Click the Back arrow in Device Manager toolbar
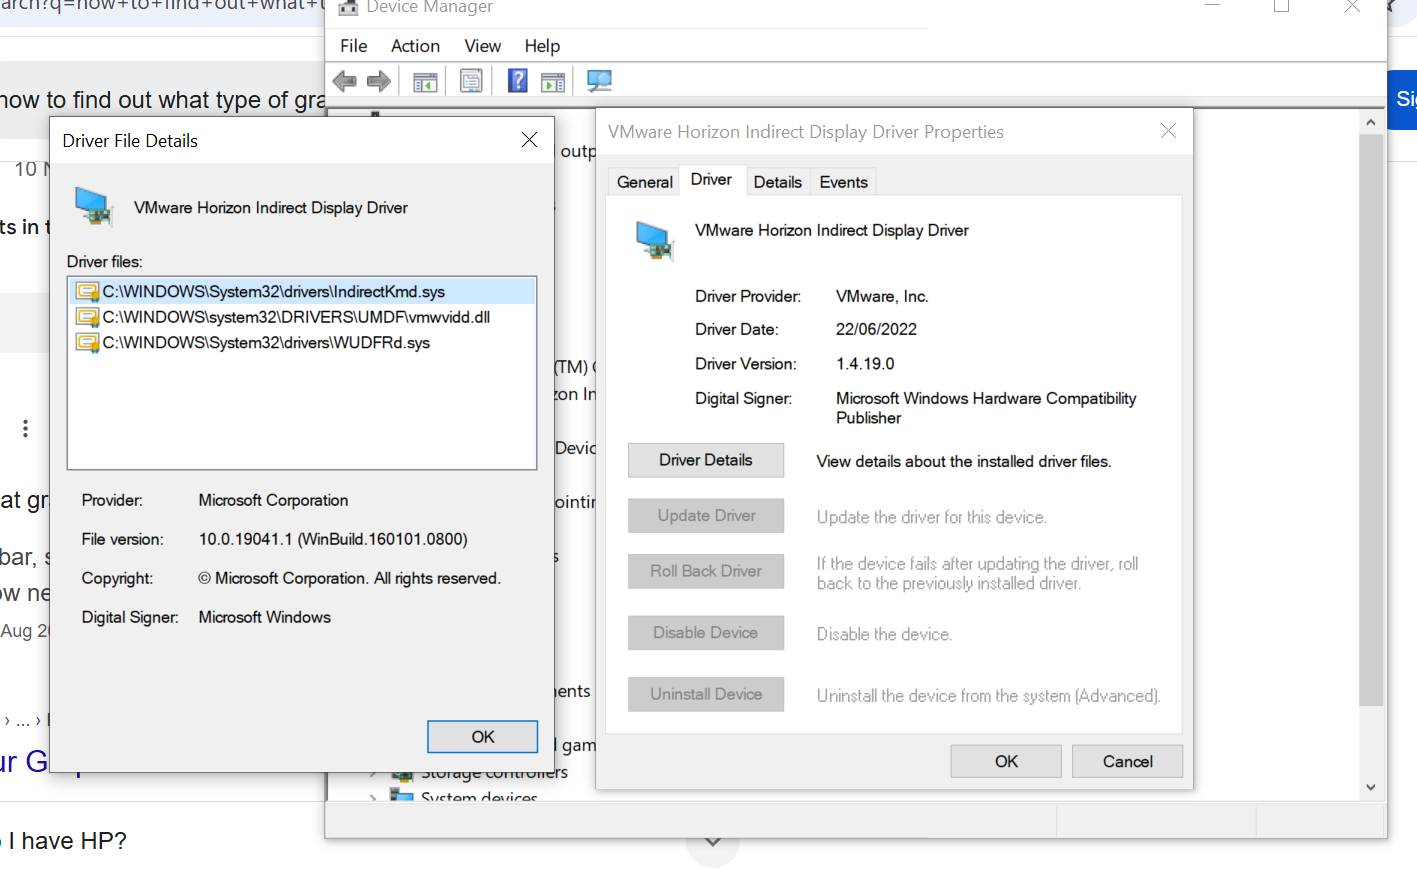The height and width of the screenshot is (869, 1417). (x=345, y=82)
